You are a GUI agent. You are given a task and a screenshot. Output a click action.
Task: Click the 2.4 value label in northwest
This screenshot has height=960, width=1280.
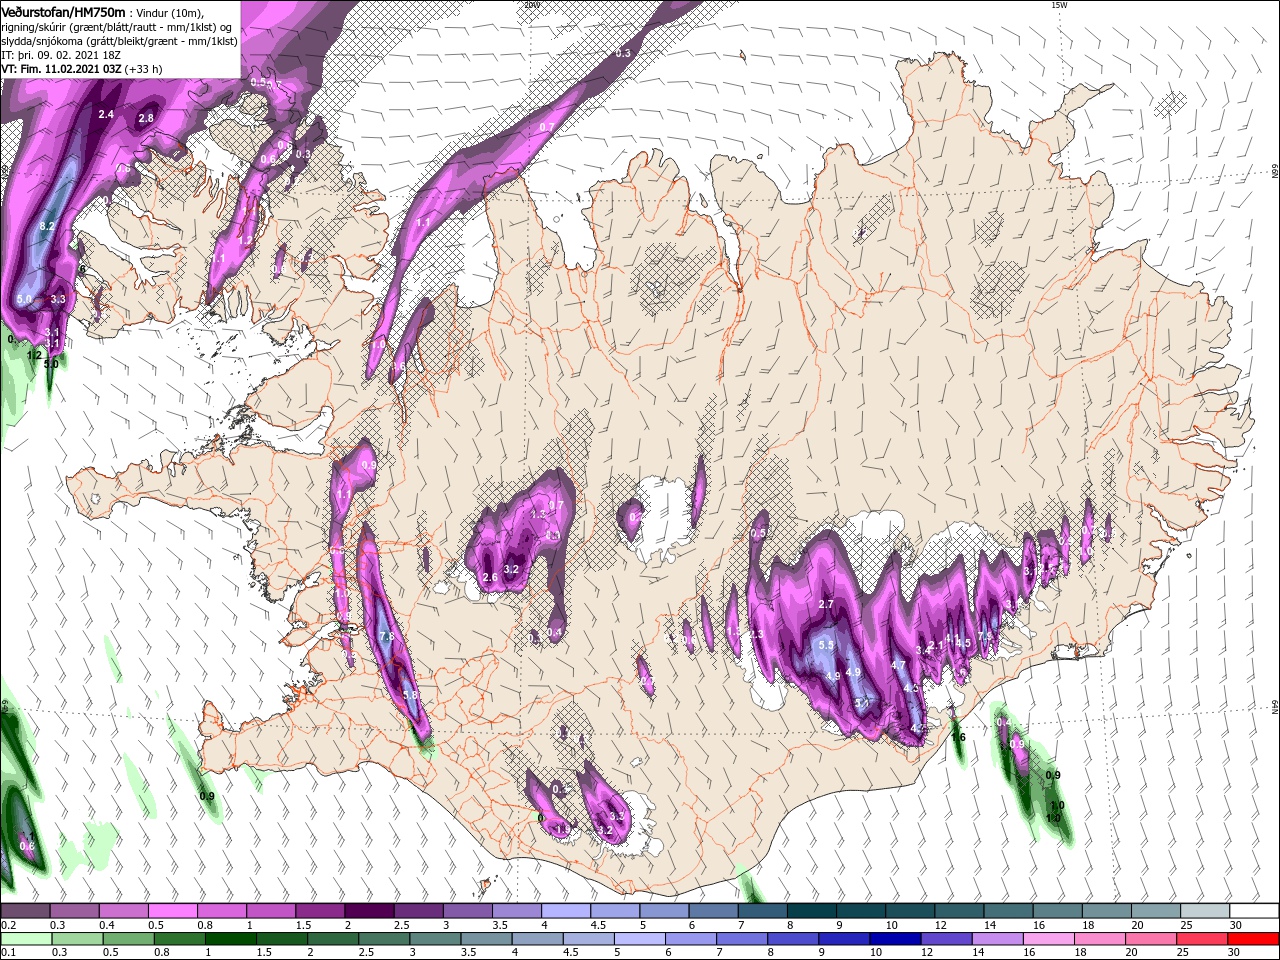coord(106,114)
